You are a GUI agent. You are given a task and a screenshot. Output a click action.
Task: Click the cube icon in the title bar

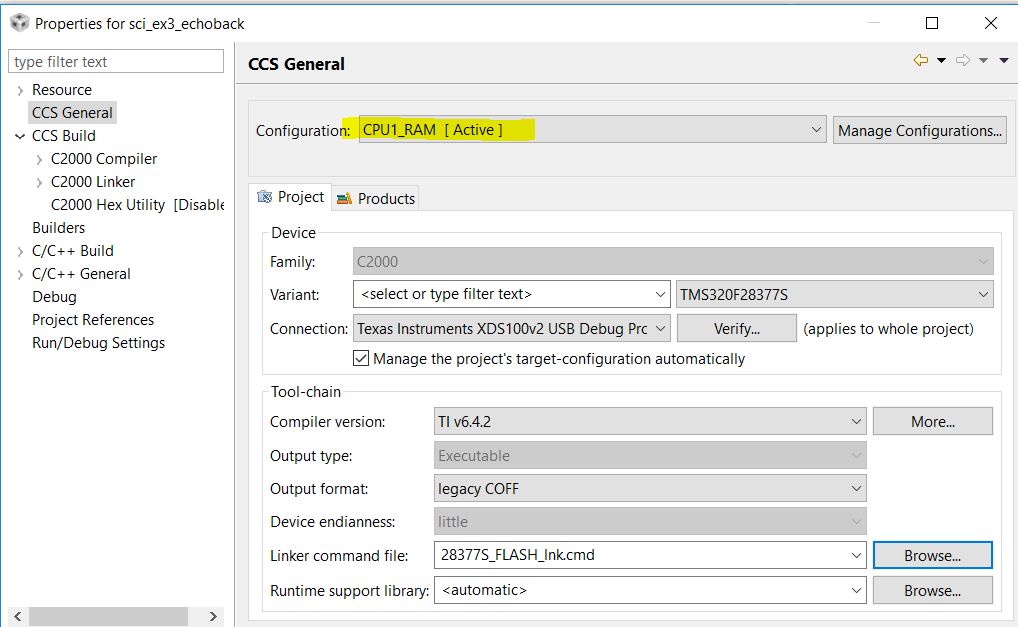19,21
